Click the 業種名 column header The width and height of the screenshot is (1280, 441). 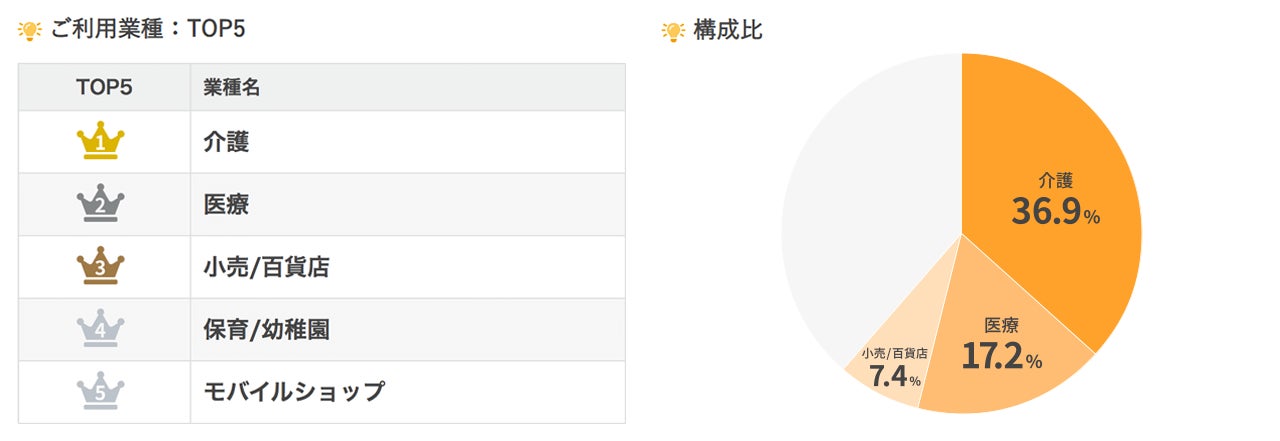(231, 88)
